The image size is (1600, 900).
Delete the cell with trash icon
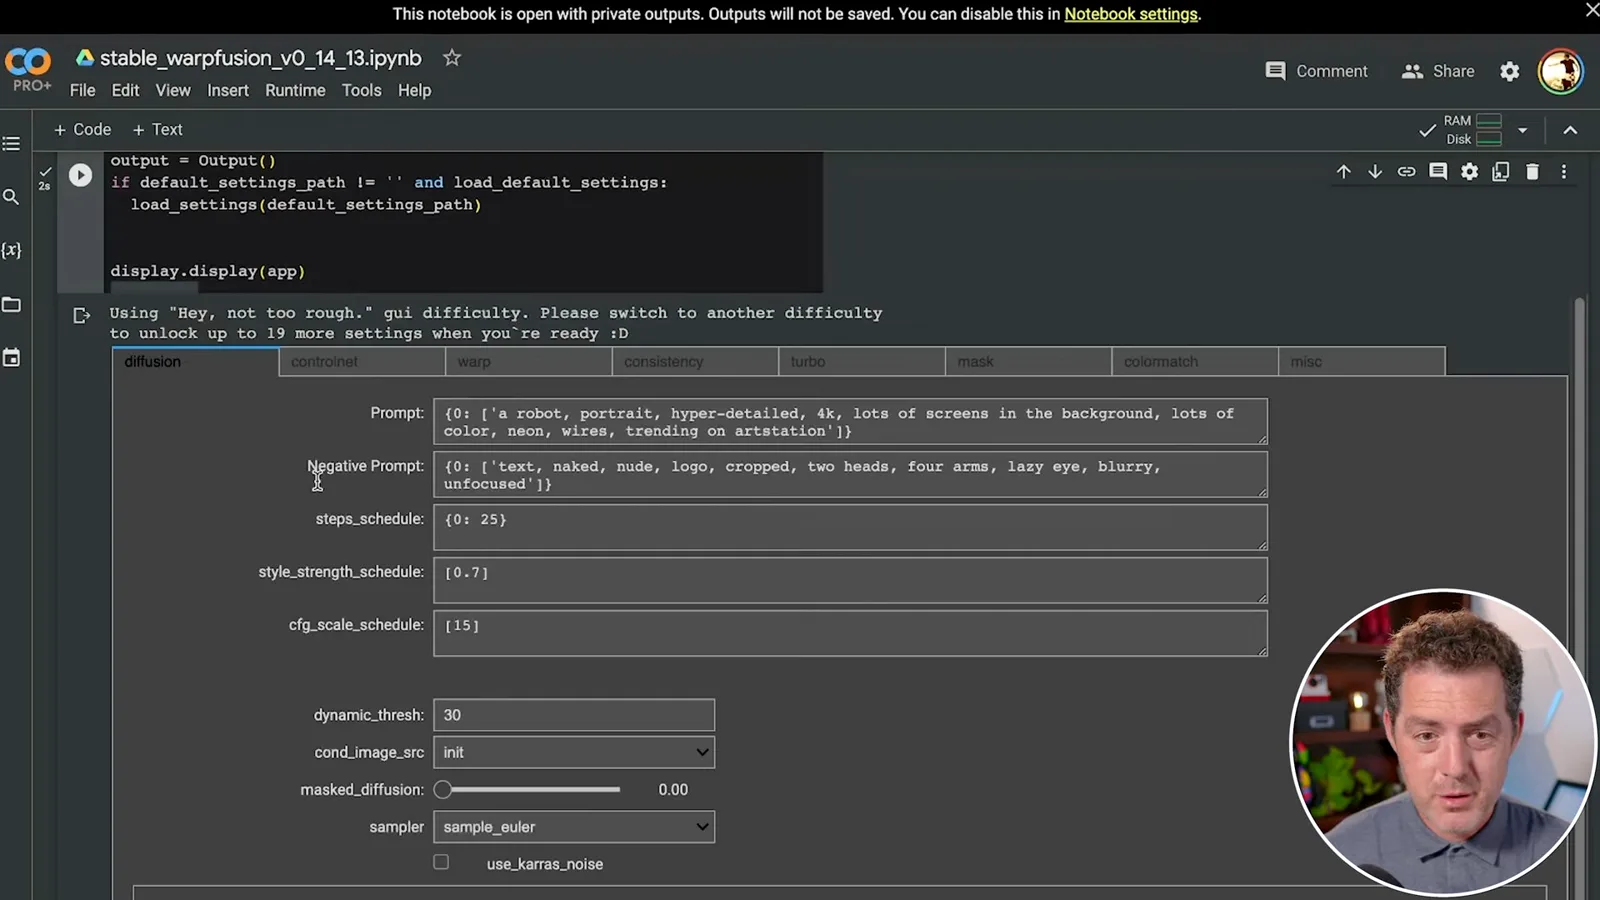click(1532, 172)
